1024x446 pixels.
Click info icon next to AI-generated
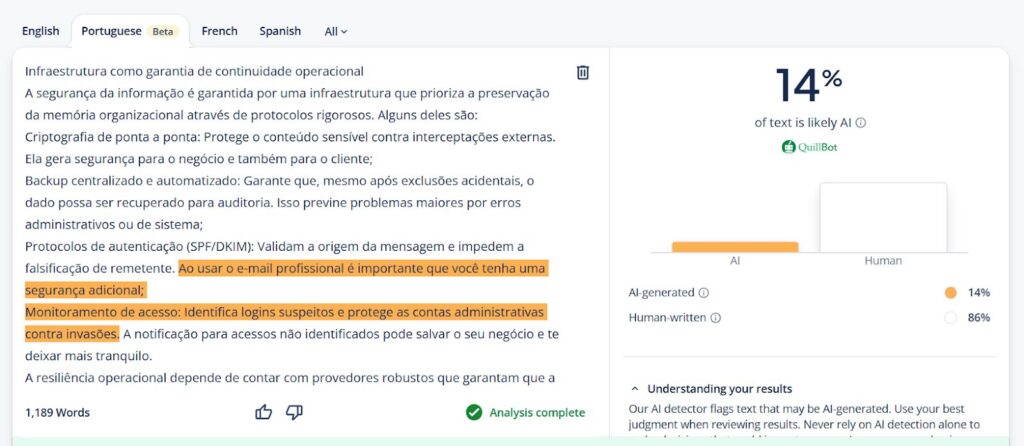[703, 293]
